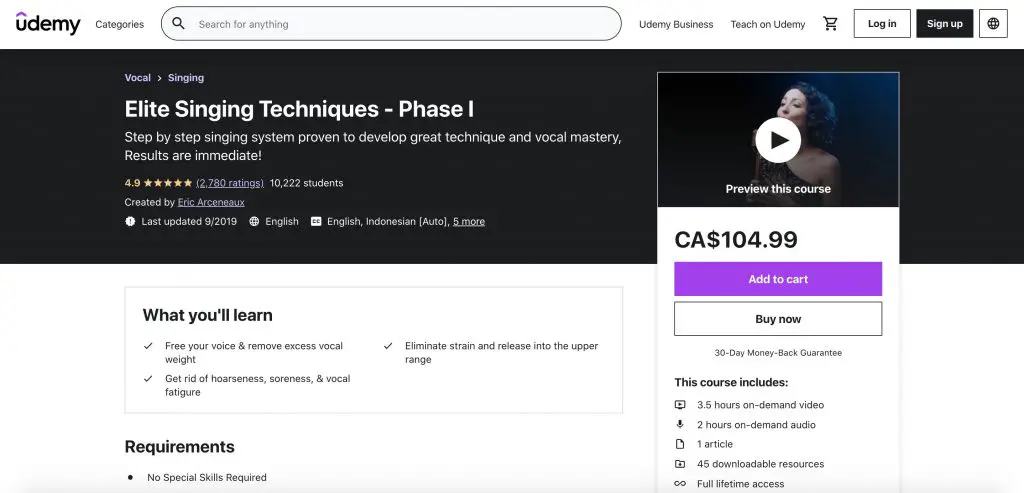Open the shopping cart icon
This screenshot has width=1024, height=493.
click(830, 24)
